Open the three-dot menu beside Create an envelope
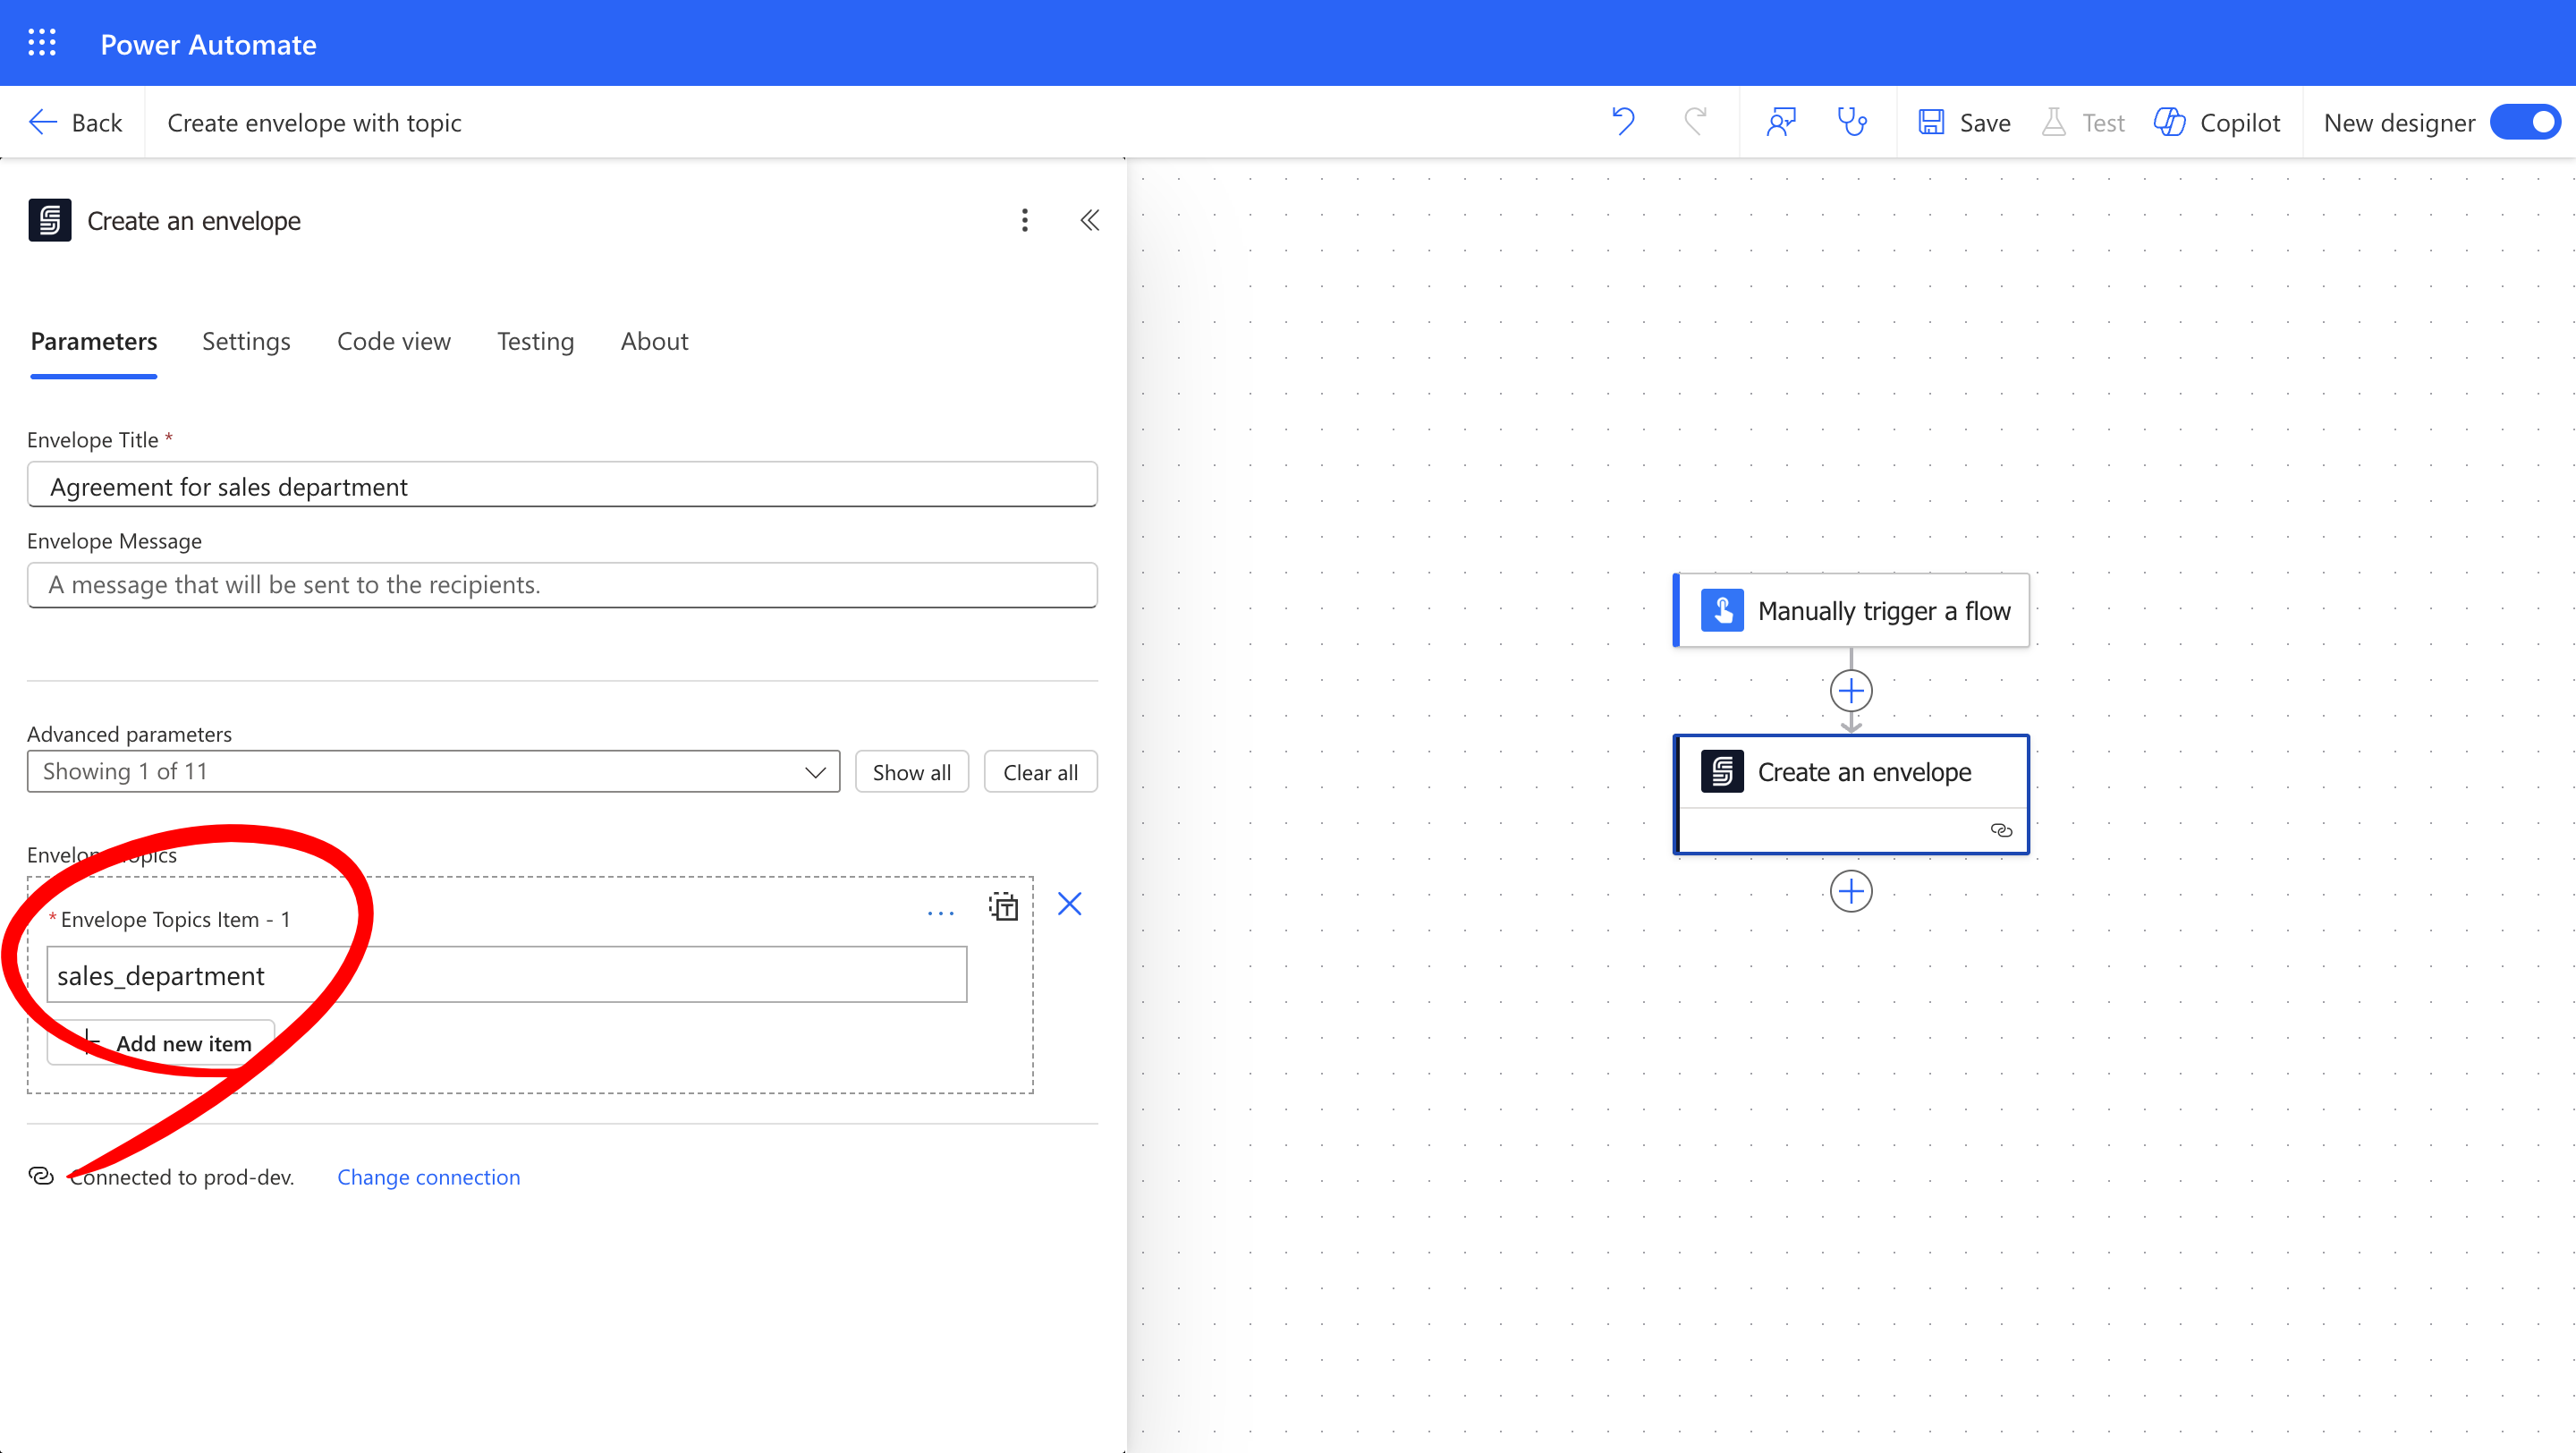The image size is (2576, 1453). click(x=1024, y=220)
